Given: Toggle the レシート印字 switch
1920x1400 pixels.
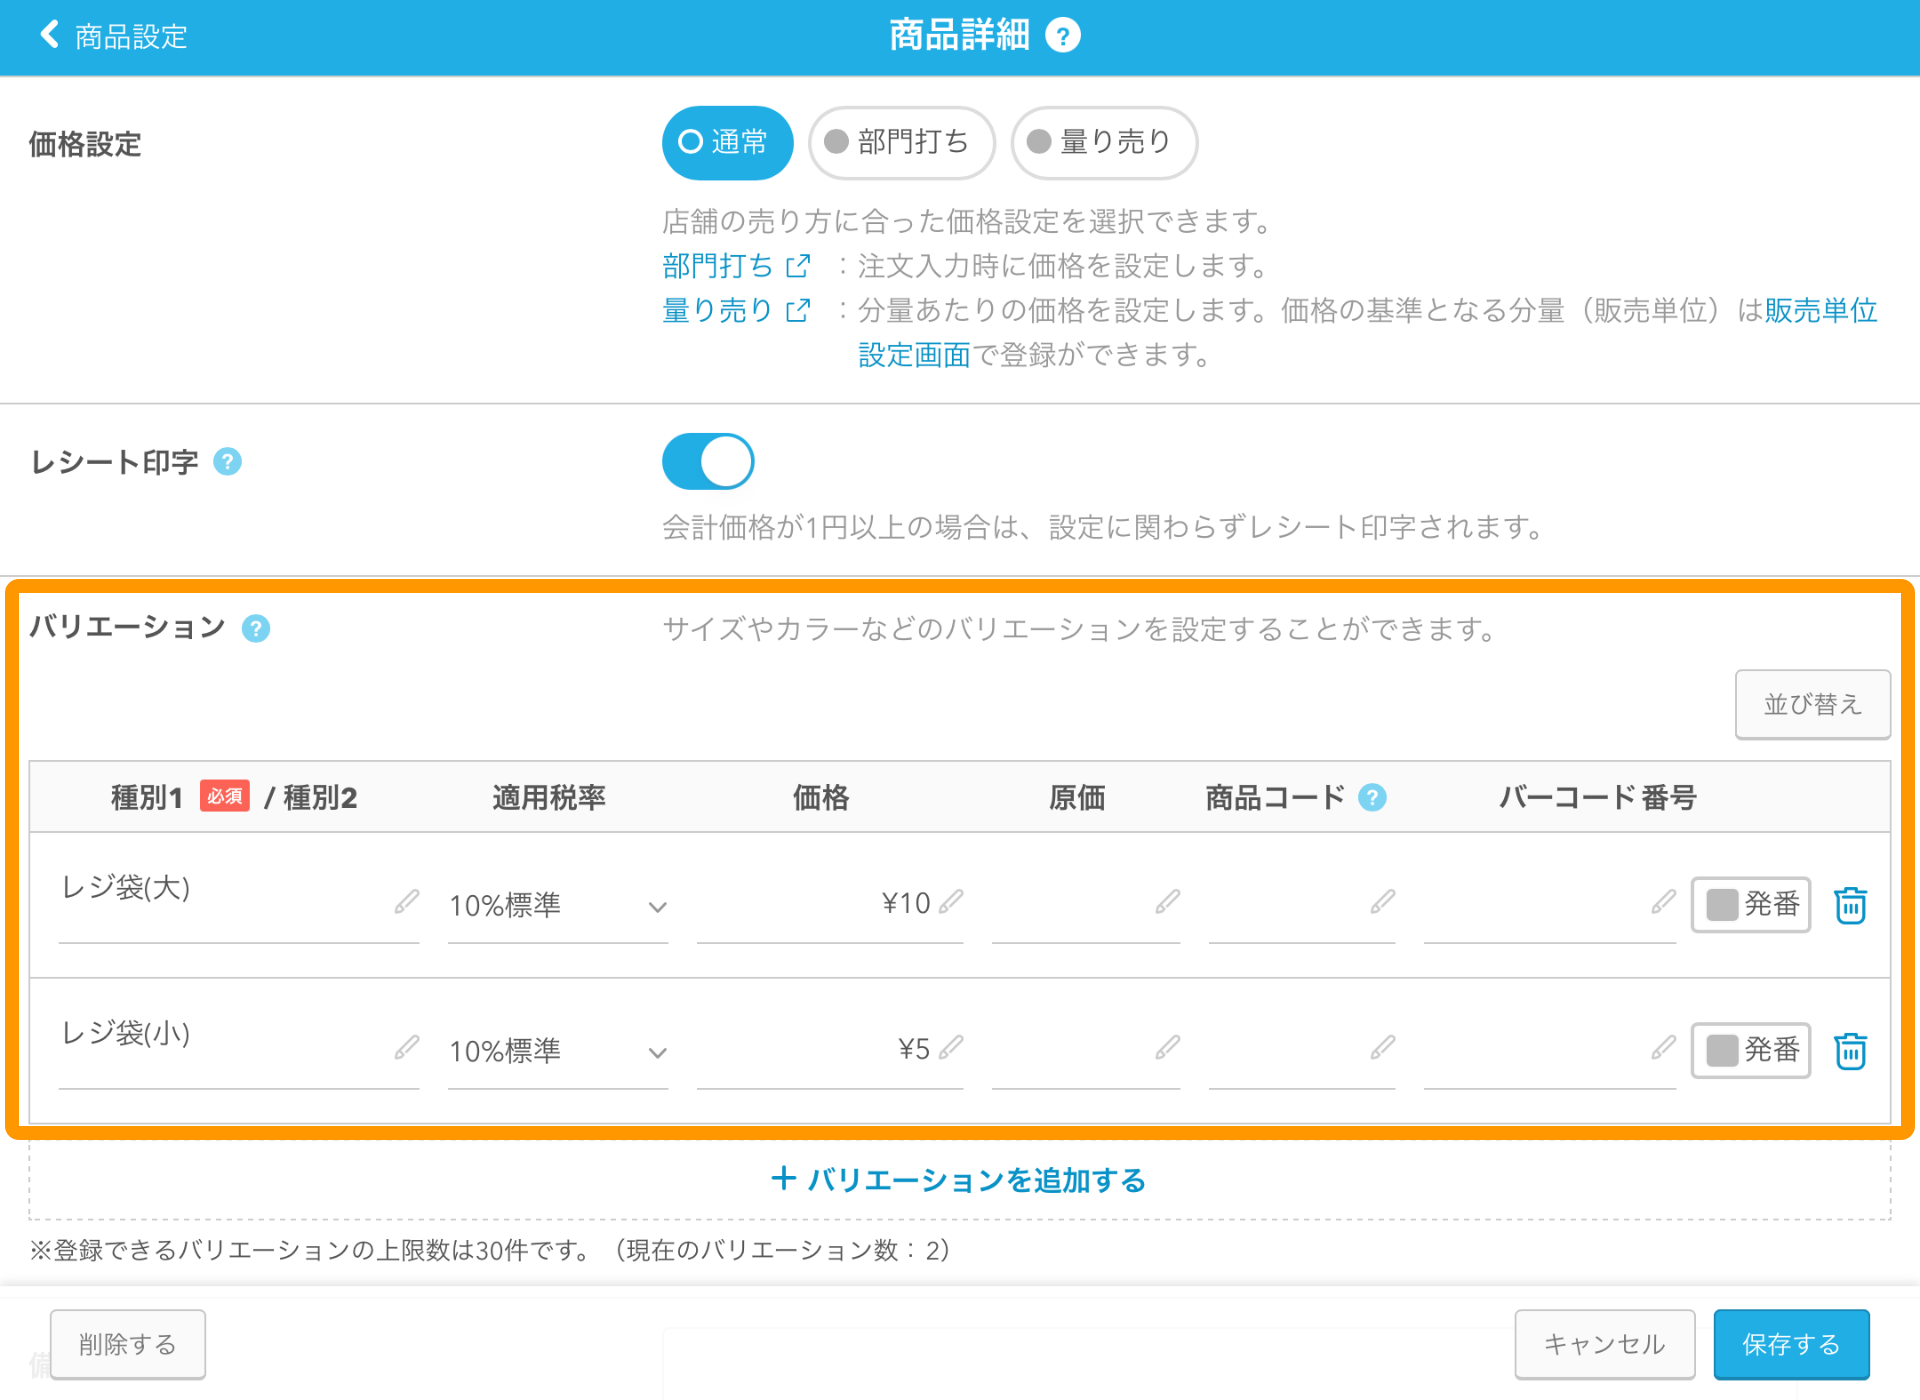Looking at the screenshot, I should tap(708, 461).
